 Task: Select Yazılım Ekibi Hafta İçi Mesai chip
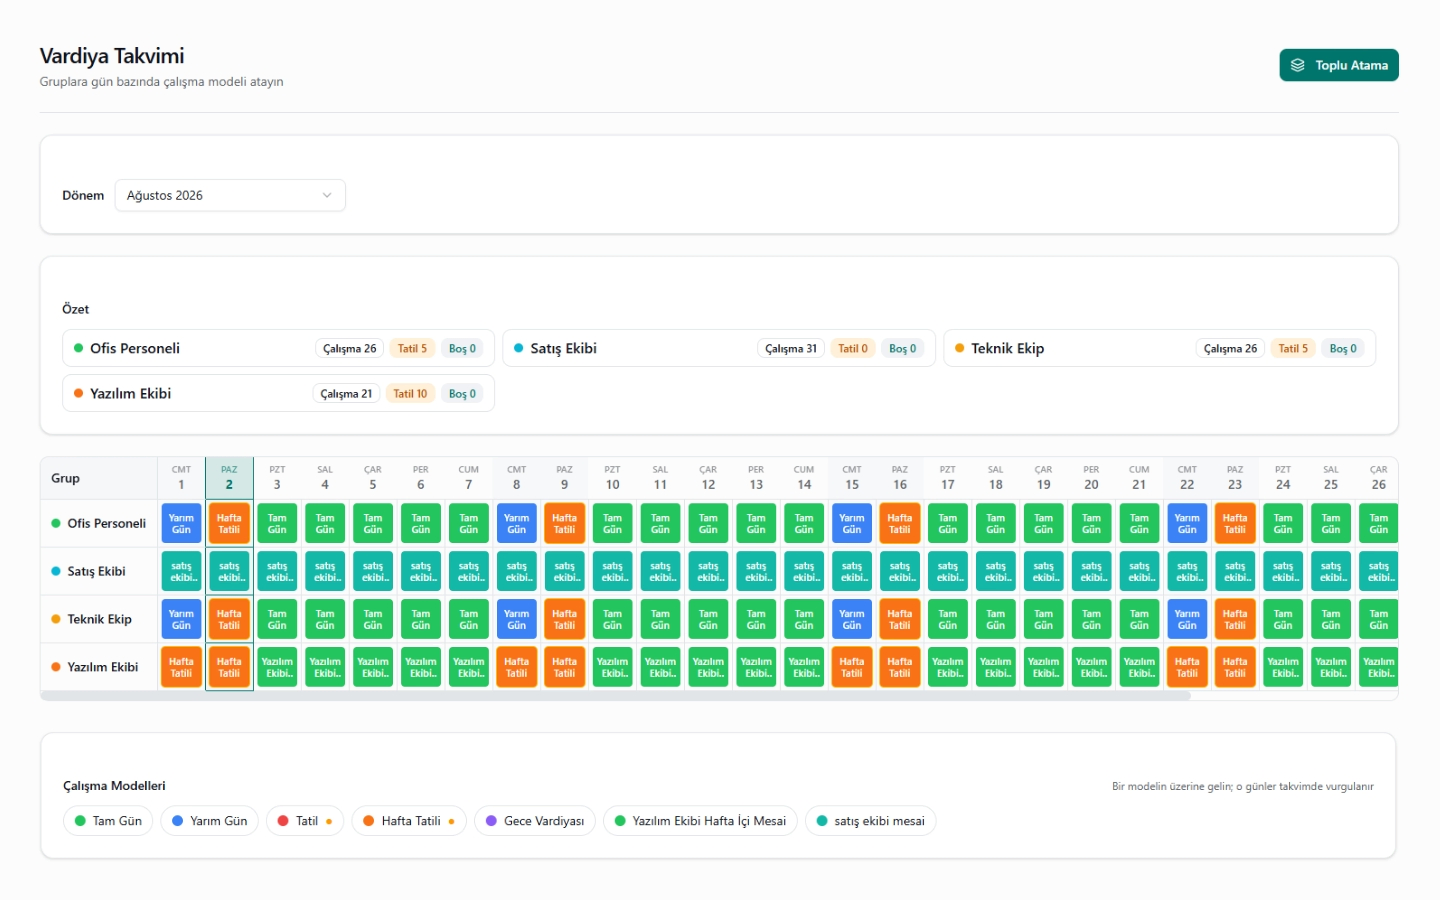click(700, 821)
